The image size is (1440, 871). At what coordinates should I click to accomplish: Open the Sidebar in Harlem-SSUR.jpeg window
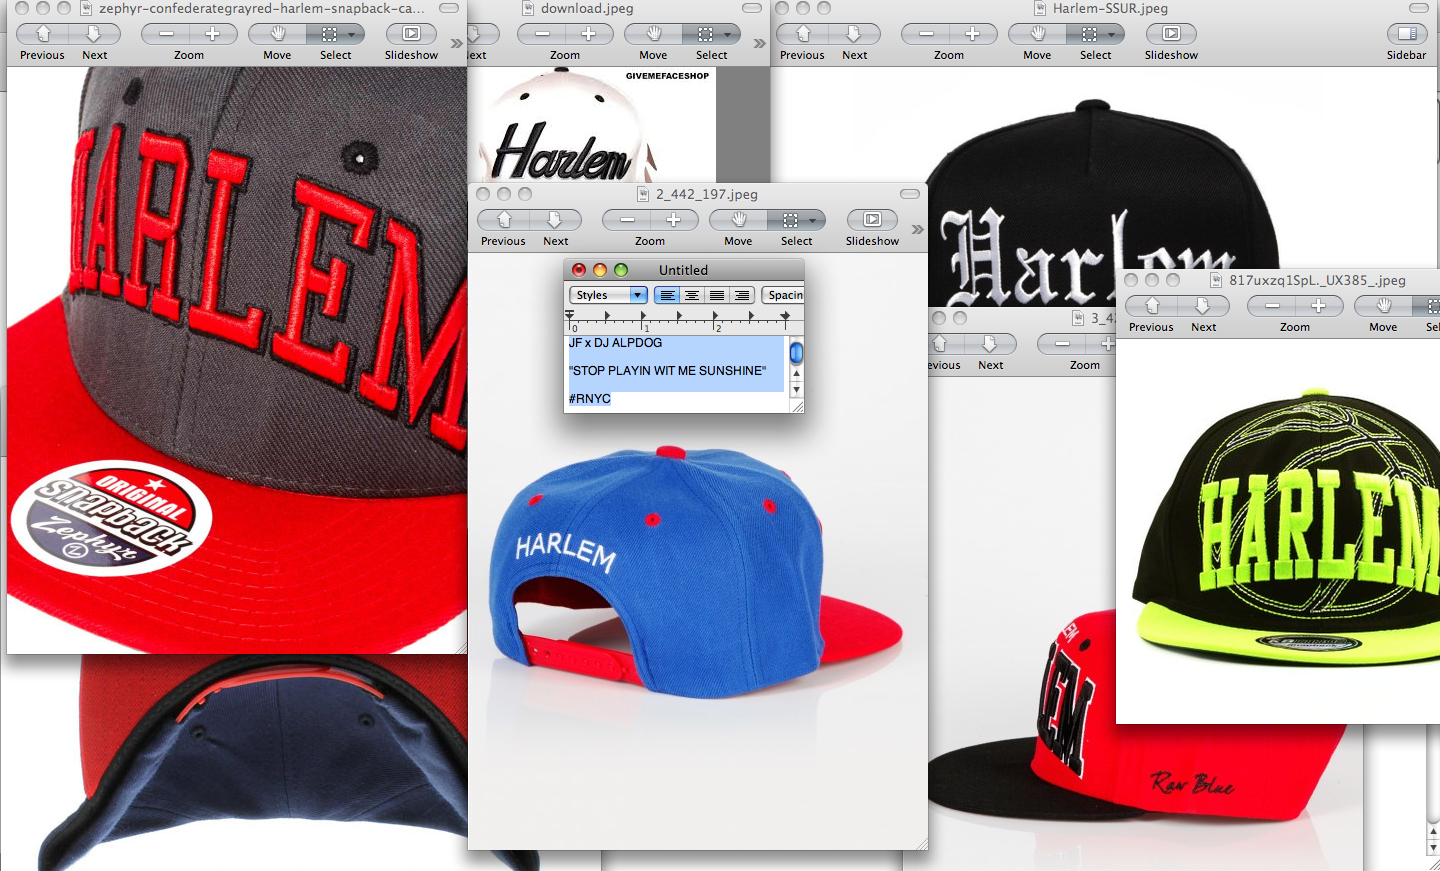[1407, 34]
